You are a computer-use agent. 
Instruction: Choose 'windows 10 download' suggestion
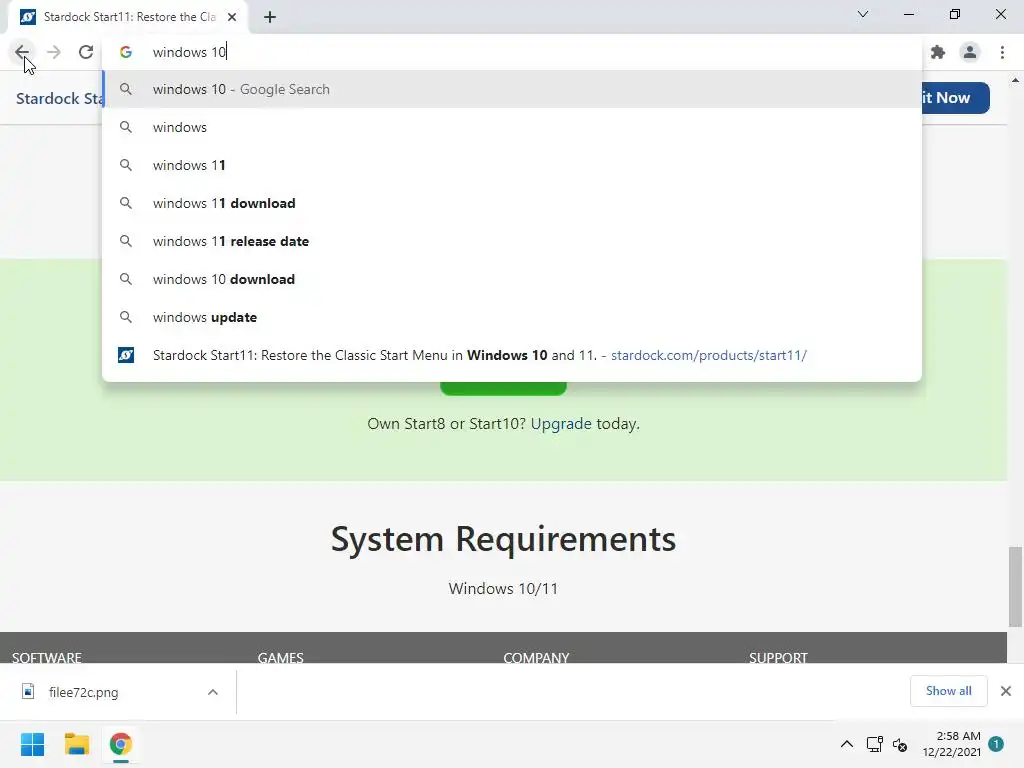(512, 279)
